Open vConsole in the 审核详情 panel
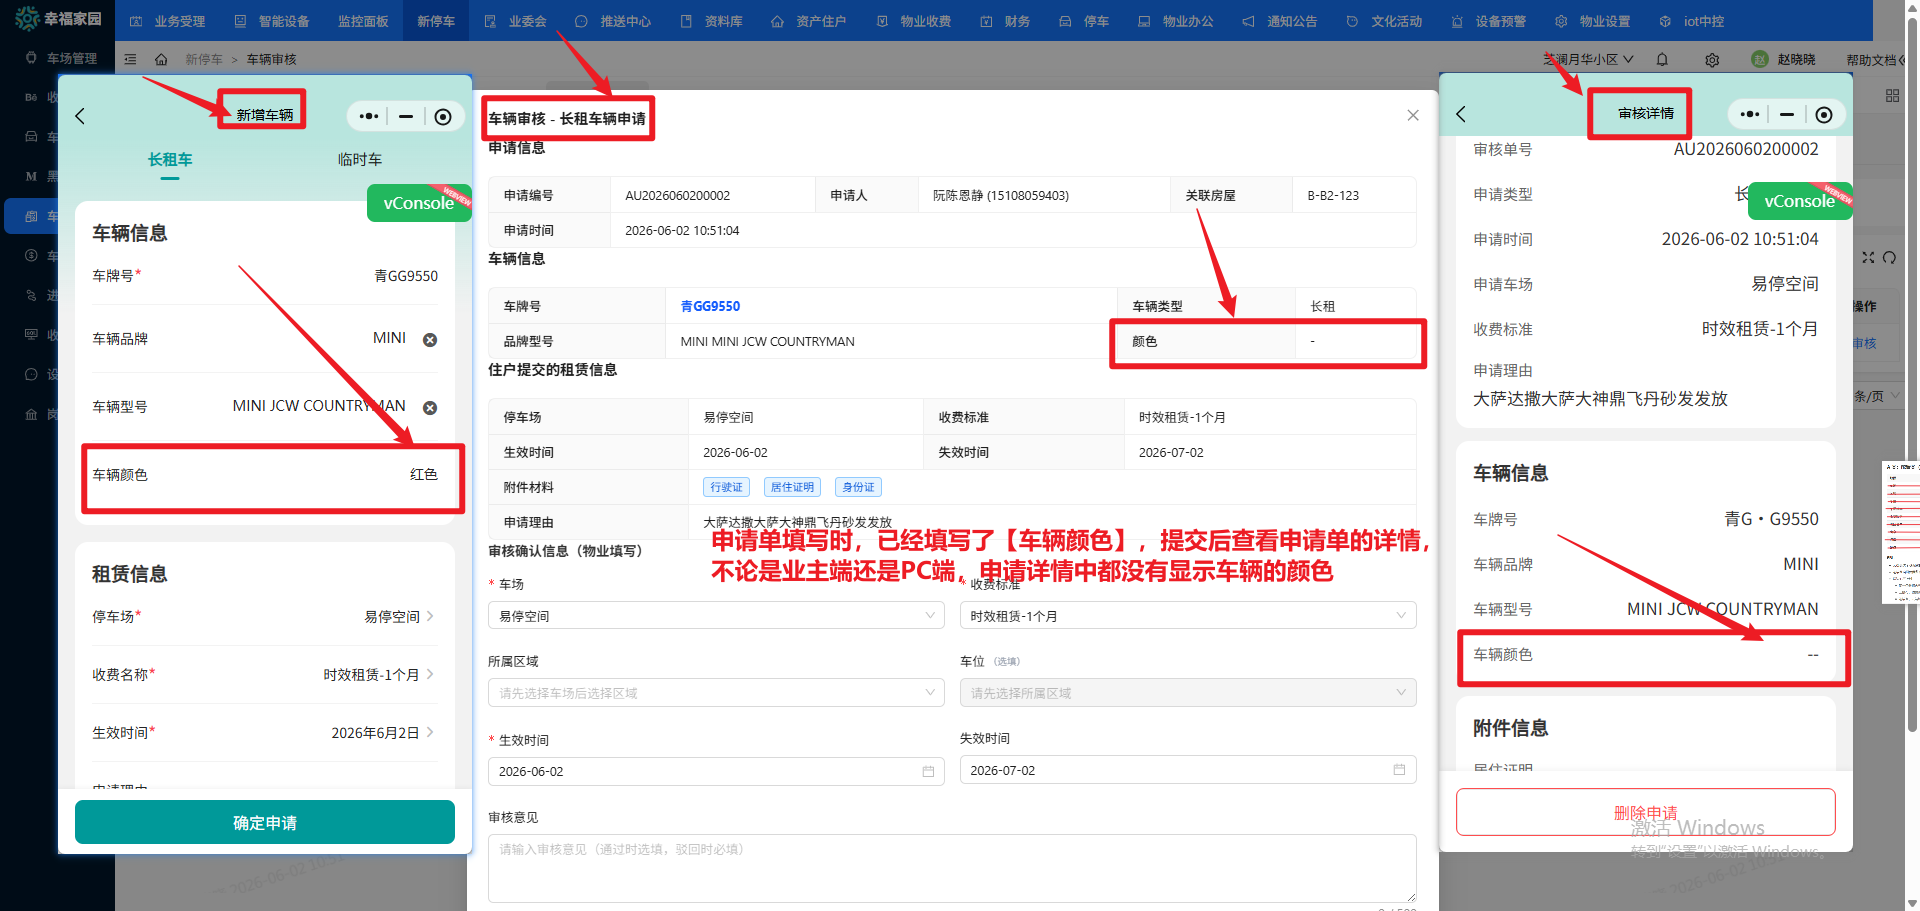Viewport: 1920px width, 911px height. (x=1800, y=201)
